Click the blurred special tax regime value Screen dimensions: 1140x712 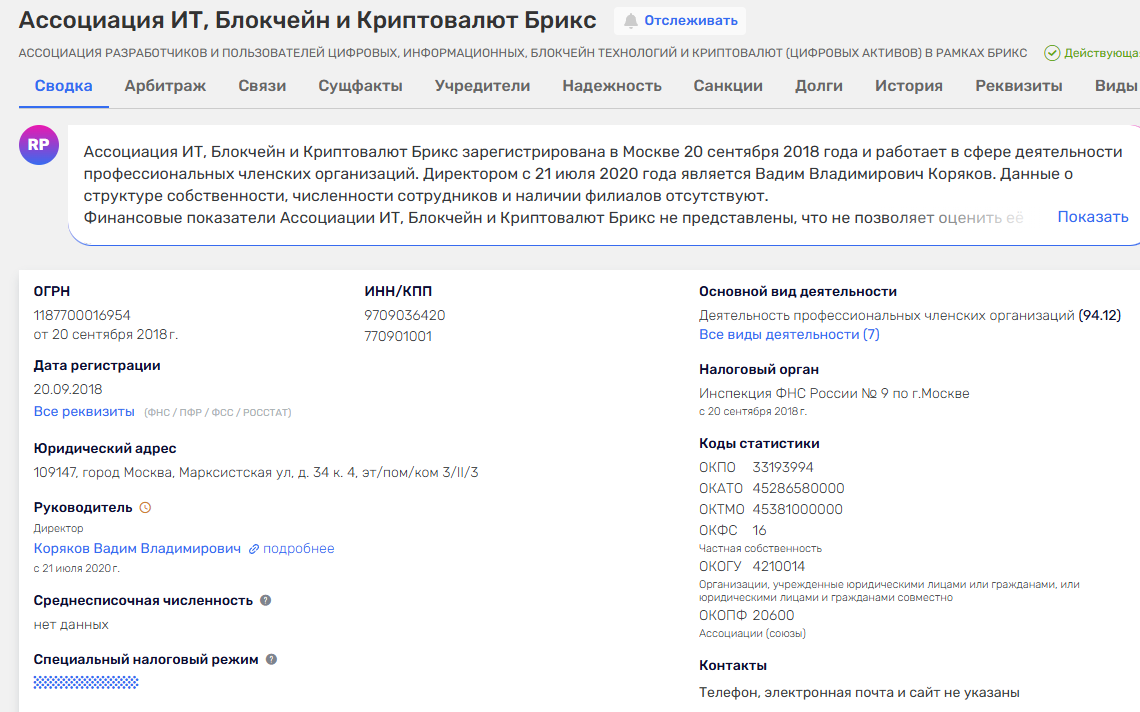(x=86, y=682)
